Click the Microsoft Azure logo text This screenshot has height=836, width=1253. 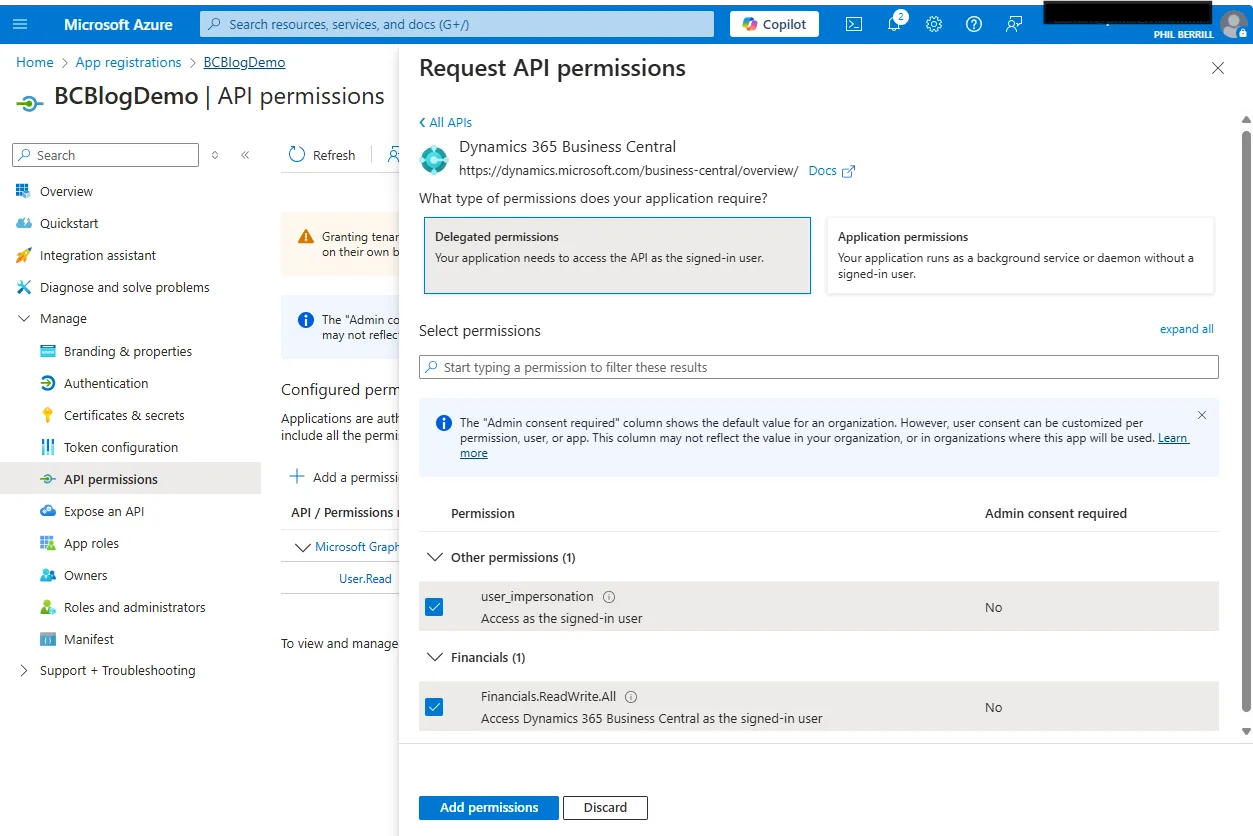[x=118, y=24]
